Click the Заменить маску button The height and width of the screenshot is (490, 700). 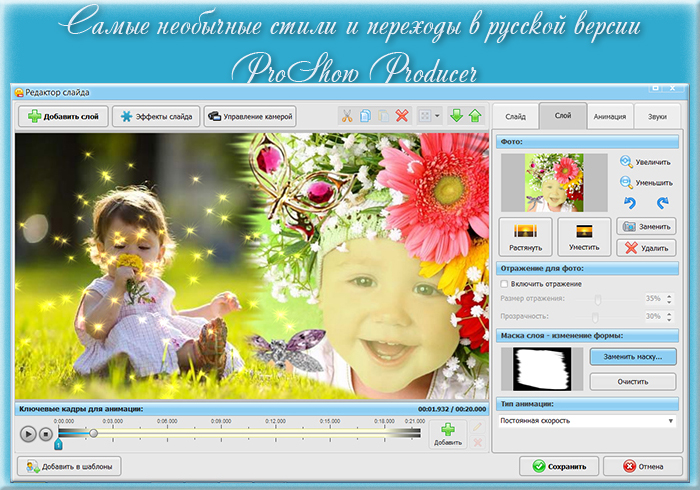pos(632,356)
